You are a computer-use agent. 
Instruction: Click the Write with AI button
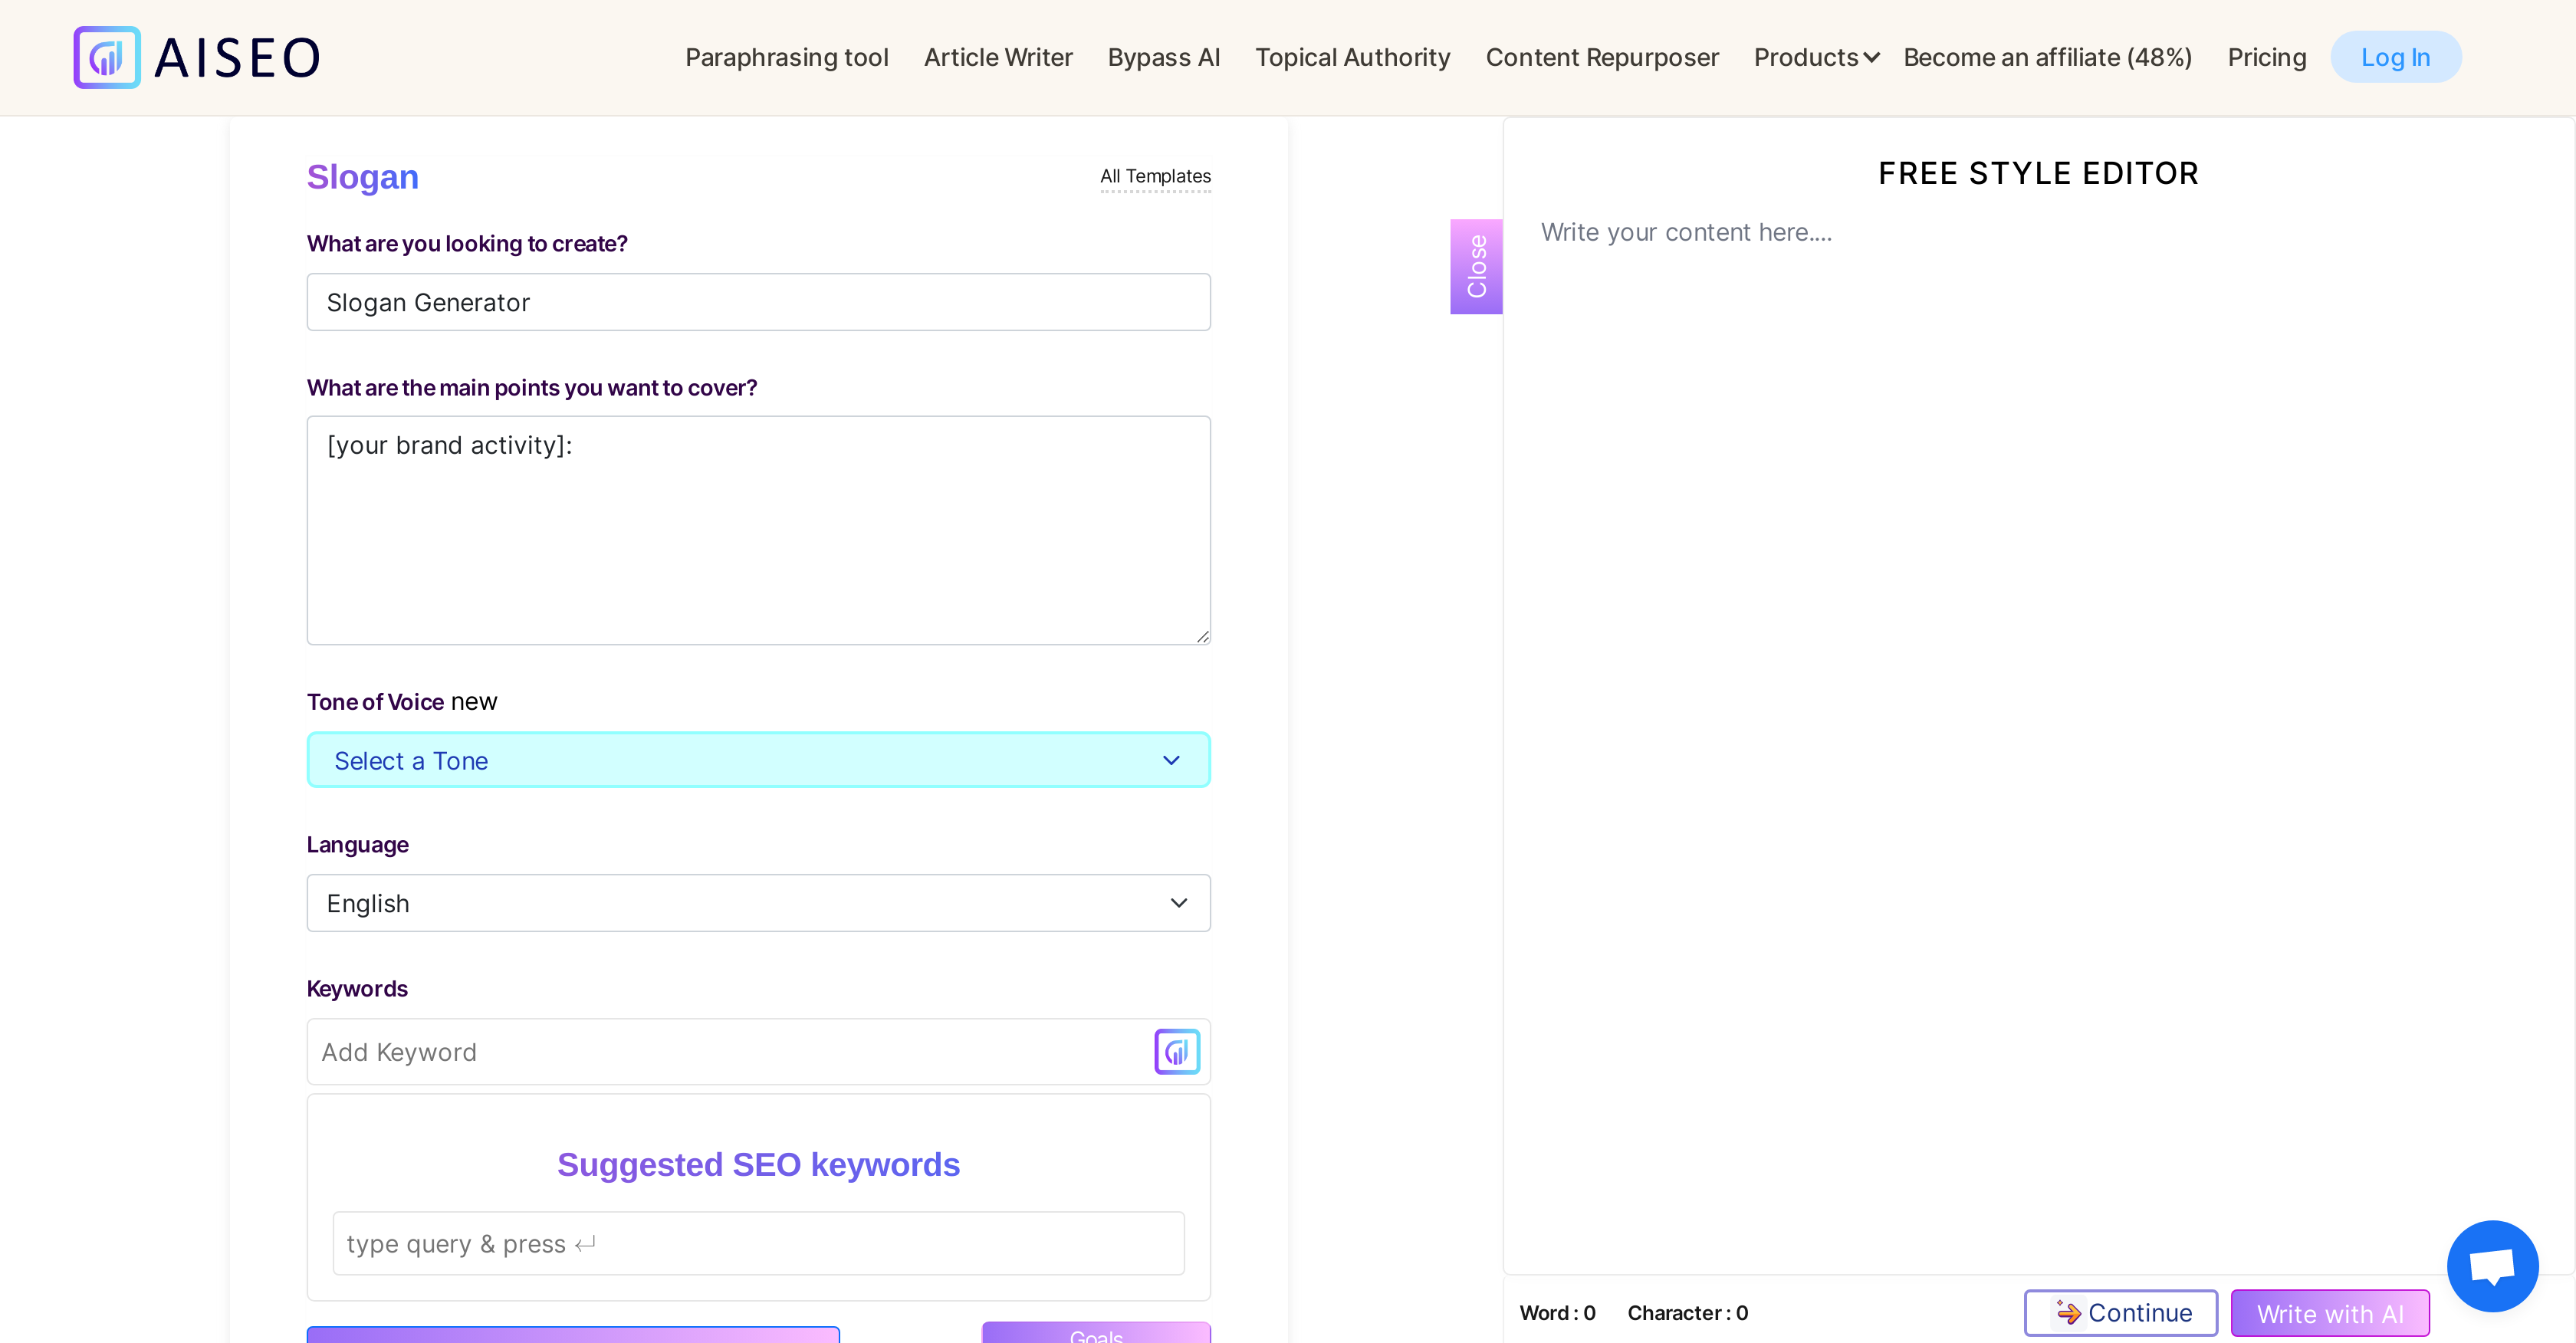2330,1312
